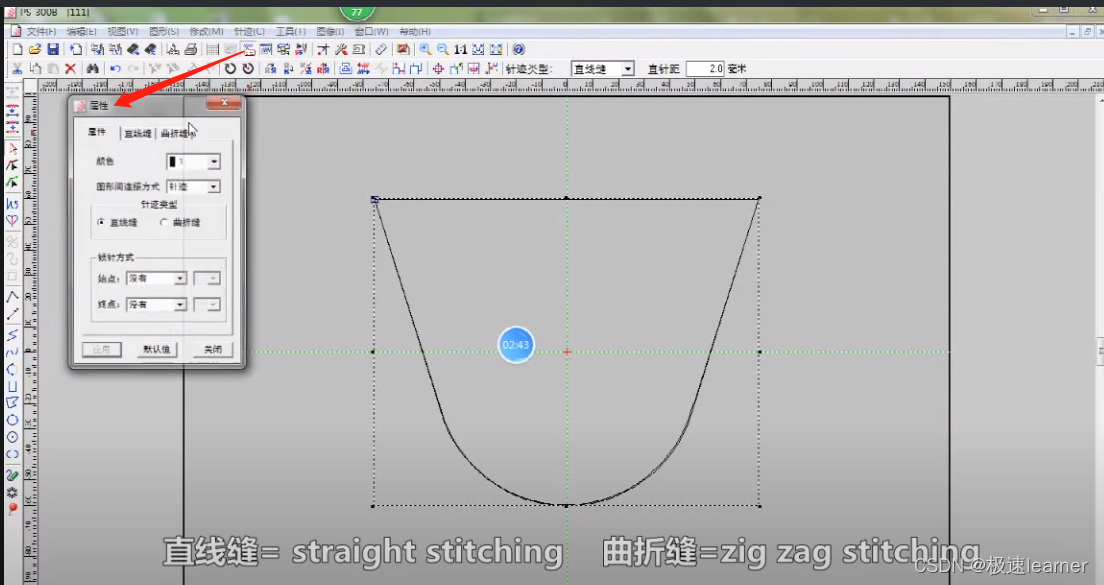1104x585 pixels.
Task: Click the zoom to fit icon after 1:1
Action: click(x=478, y=49)
